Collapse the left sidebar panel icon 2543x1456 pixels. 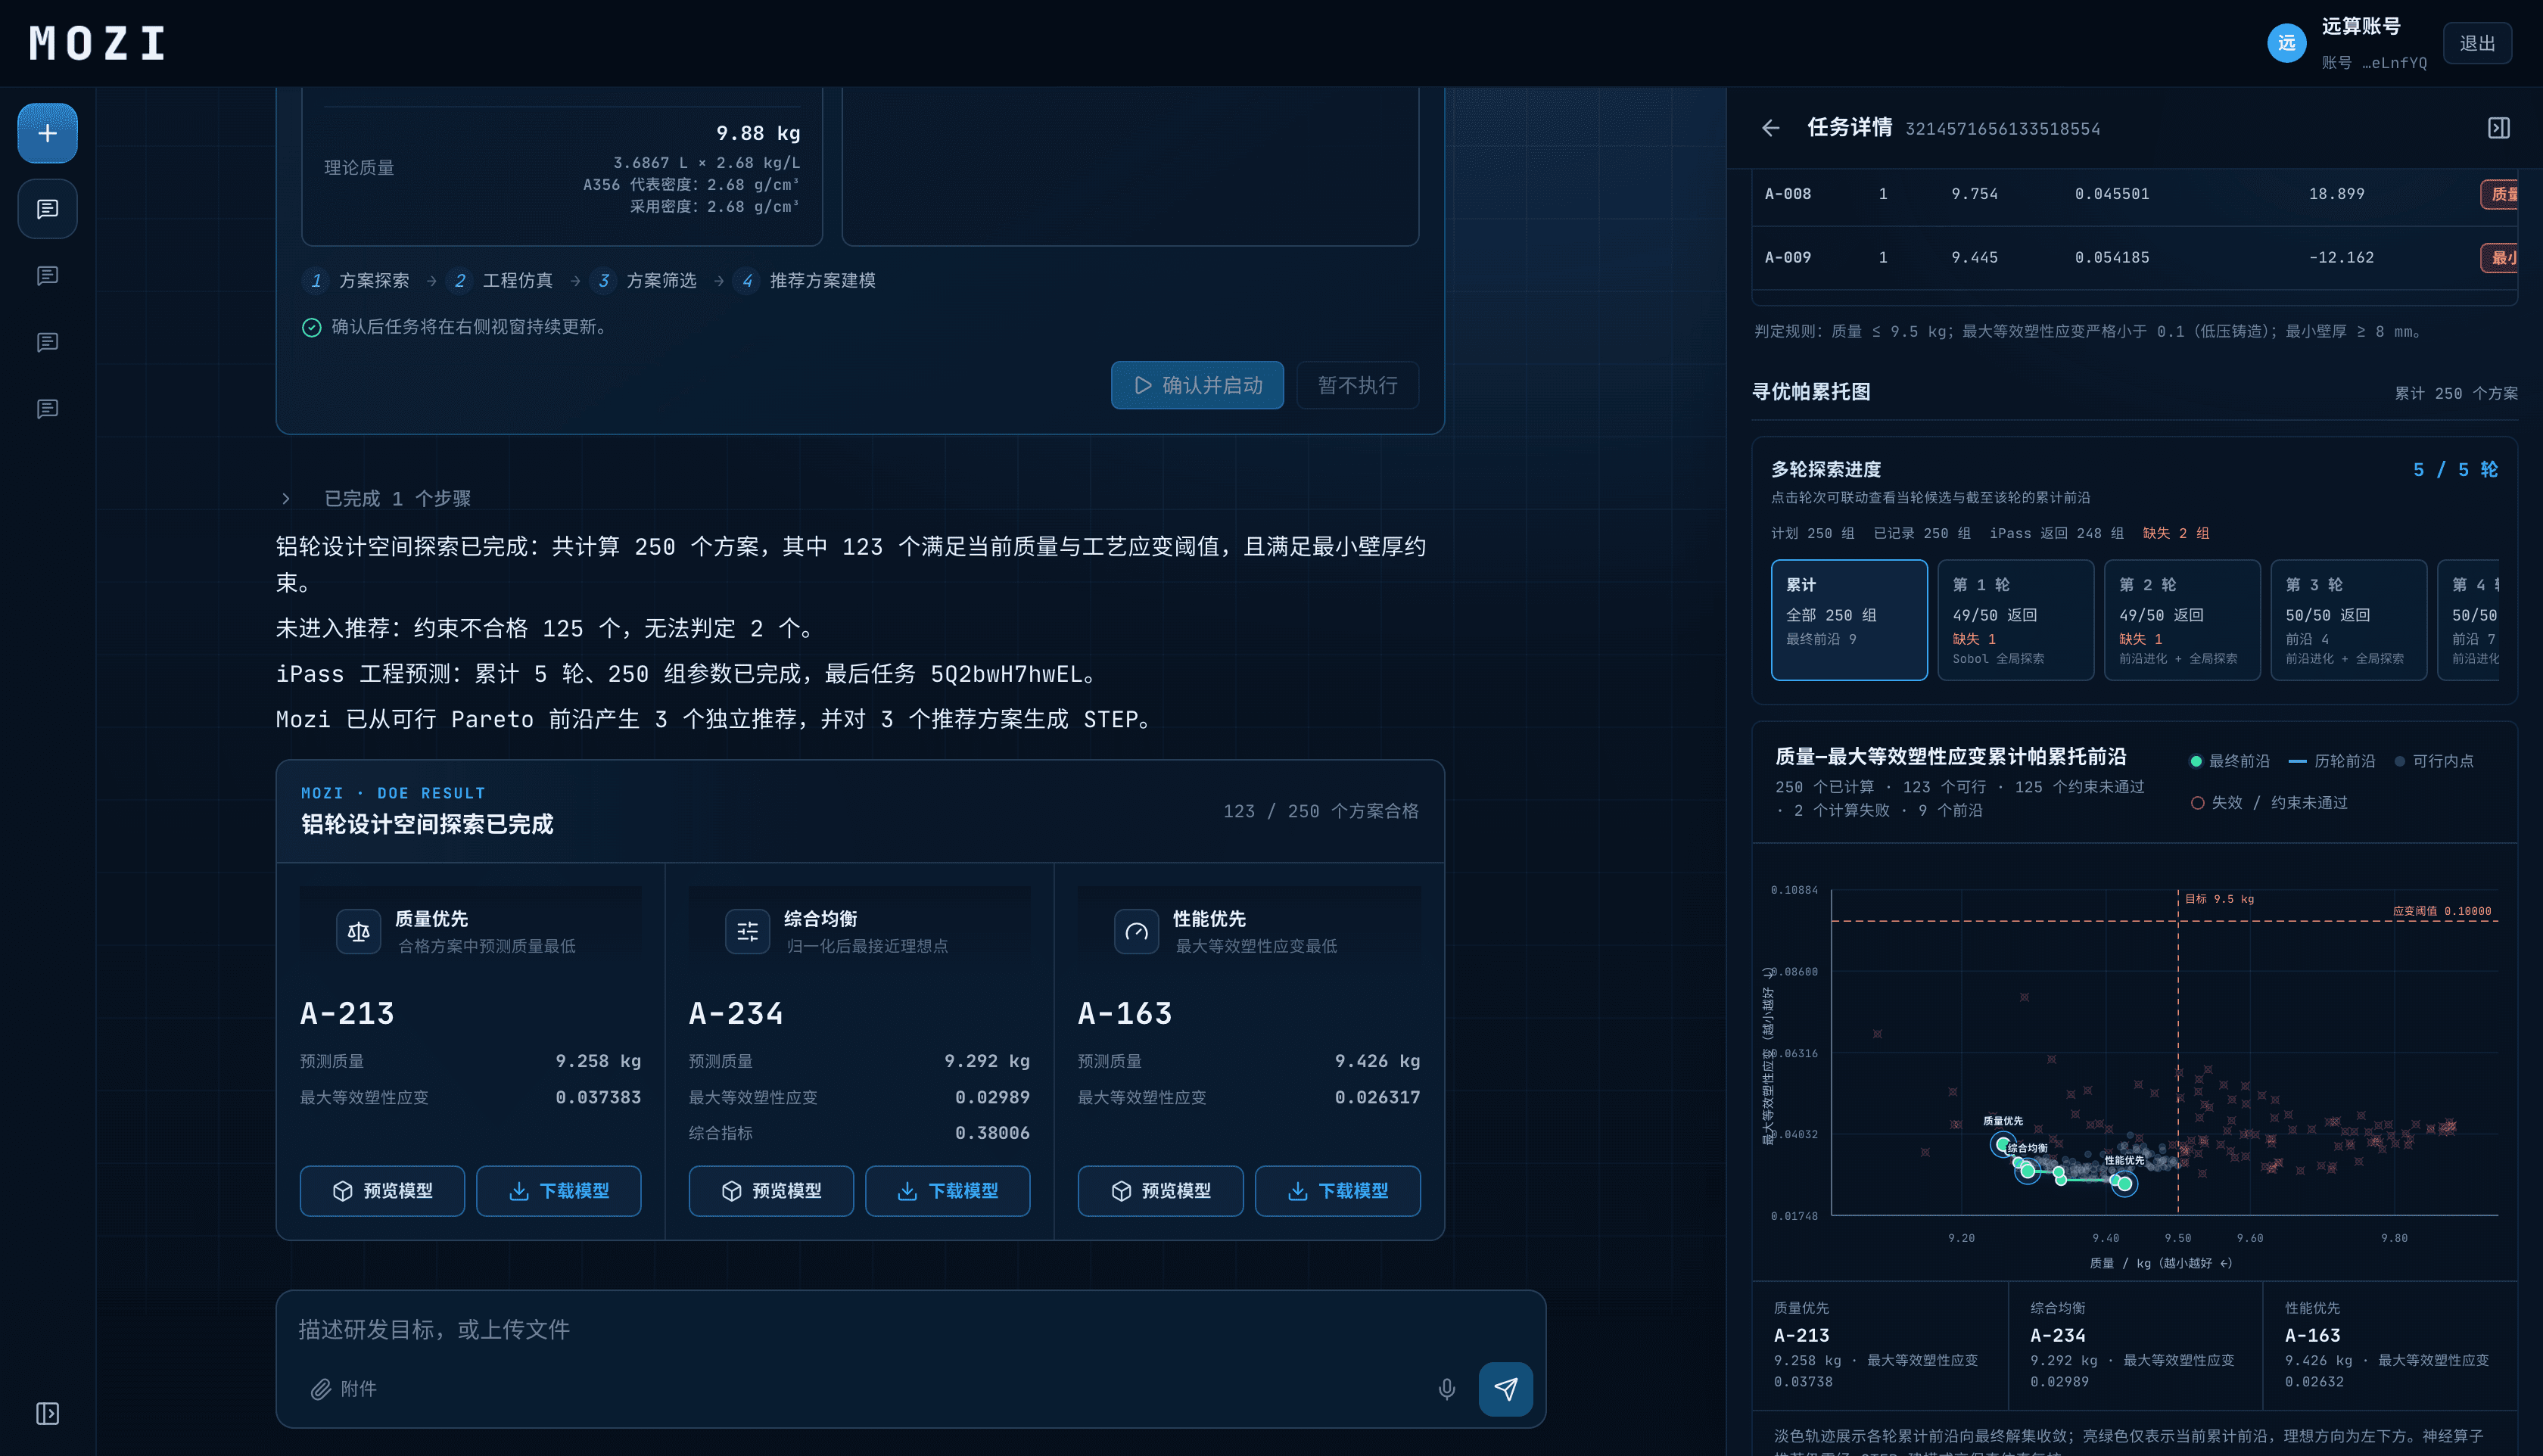[47, 1413]
